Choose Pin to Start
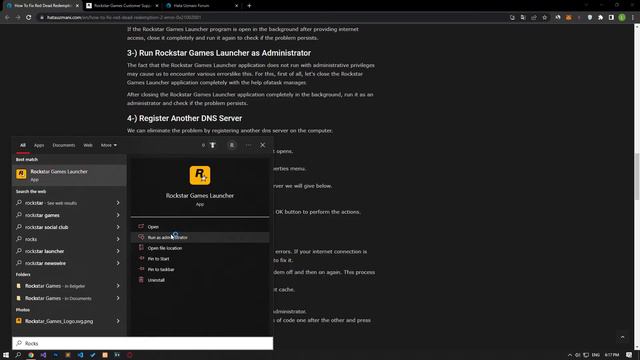This screenshot has height=360, width=640. coord(200,258)
